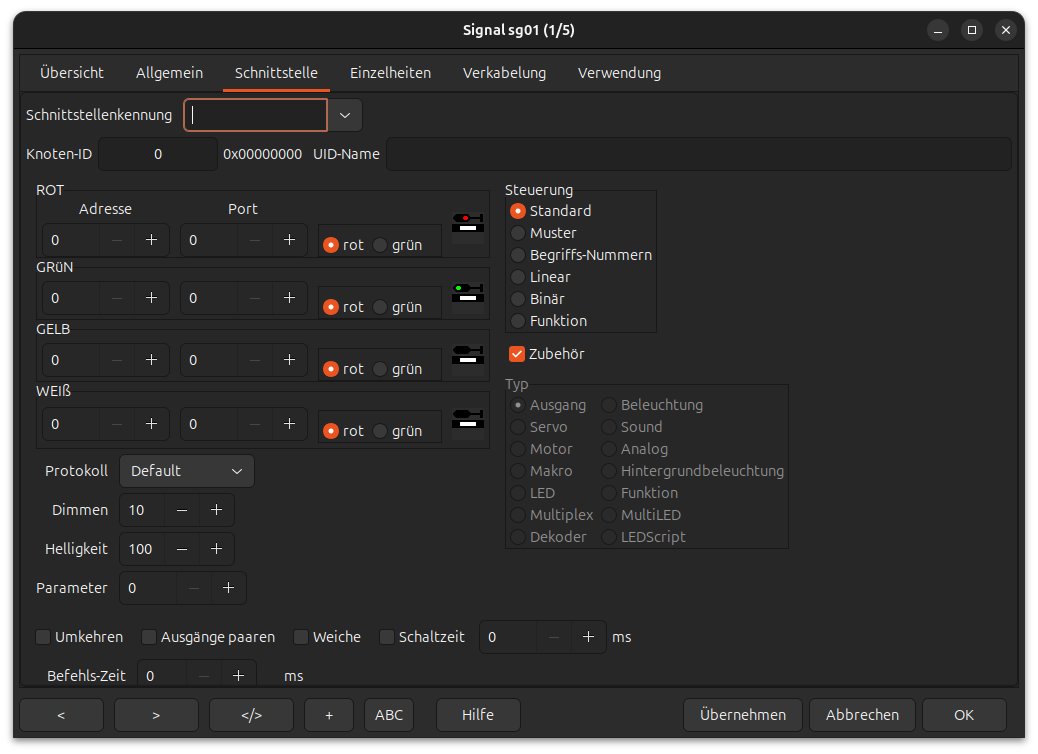The width and height of the screenshot is (1038, 754).
Task: Expand the Schnittstellenkennung dropdown arrow
Action: 345,115
